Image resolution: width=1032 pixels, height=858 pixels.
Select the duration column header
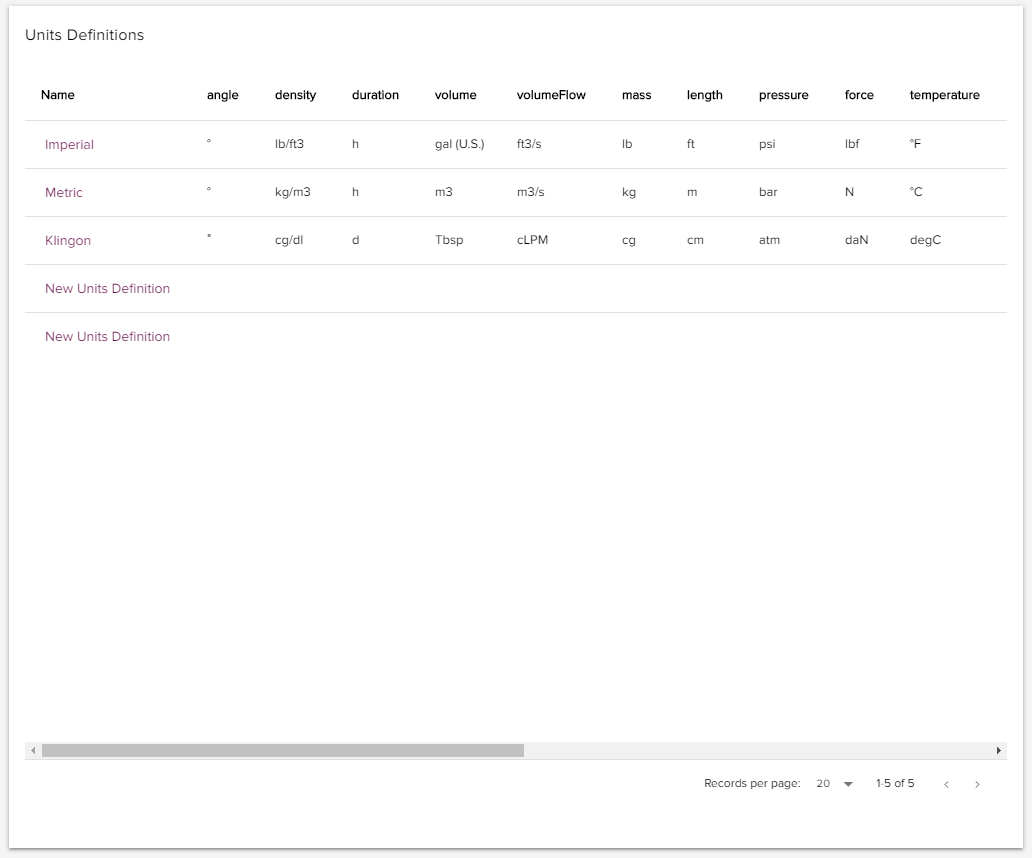coord(375,95)
